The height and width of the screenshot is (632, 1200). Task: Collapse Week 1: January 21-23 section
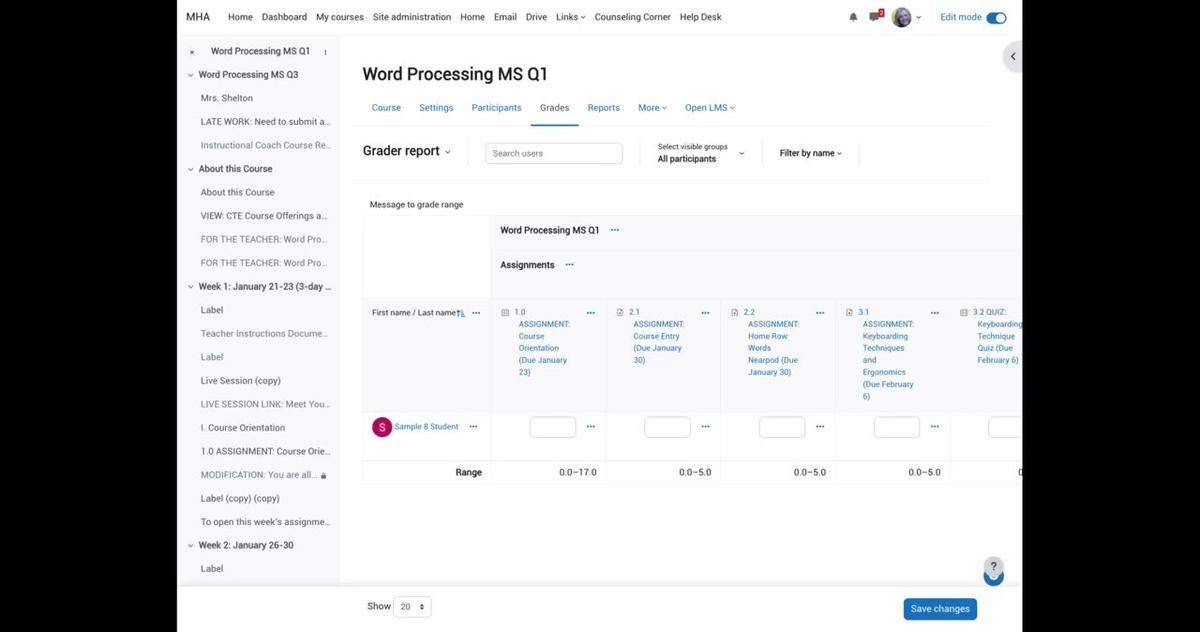pos(191,287)
